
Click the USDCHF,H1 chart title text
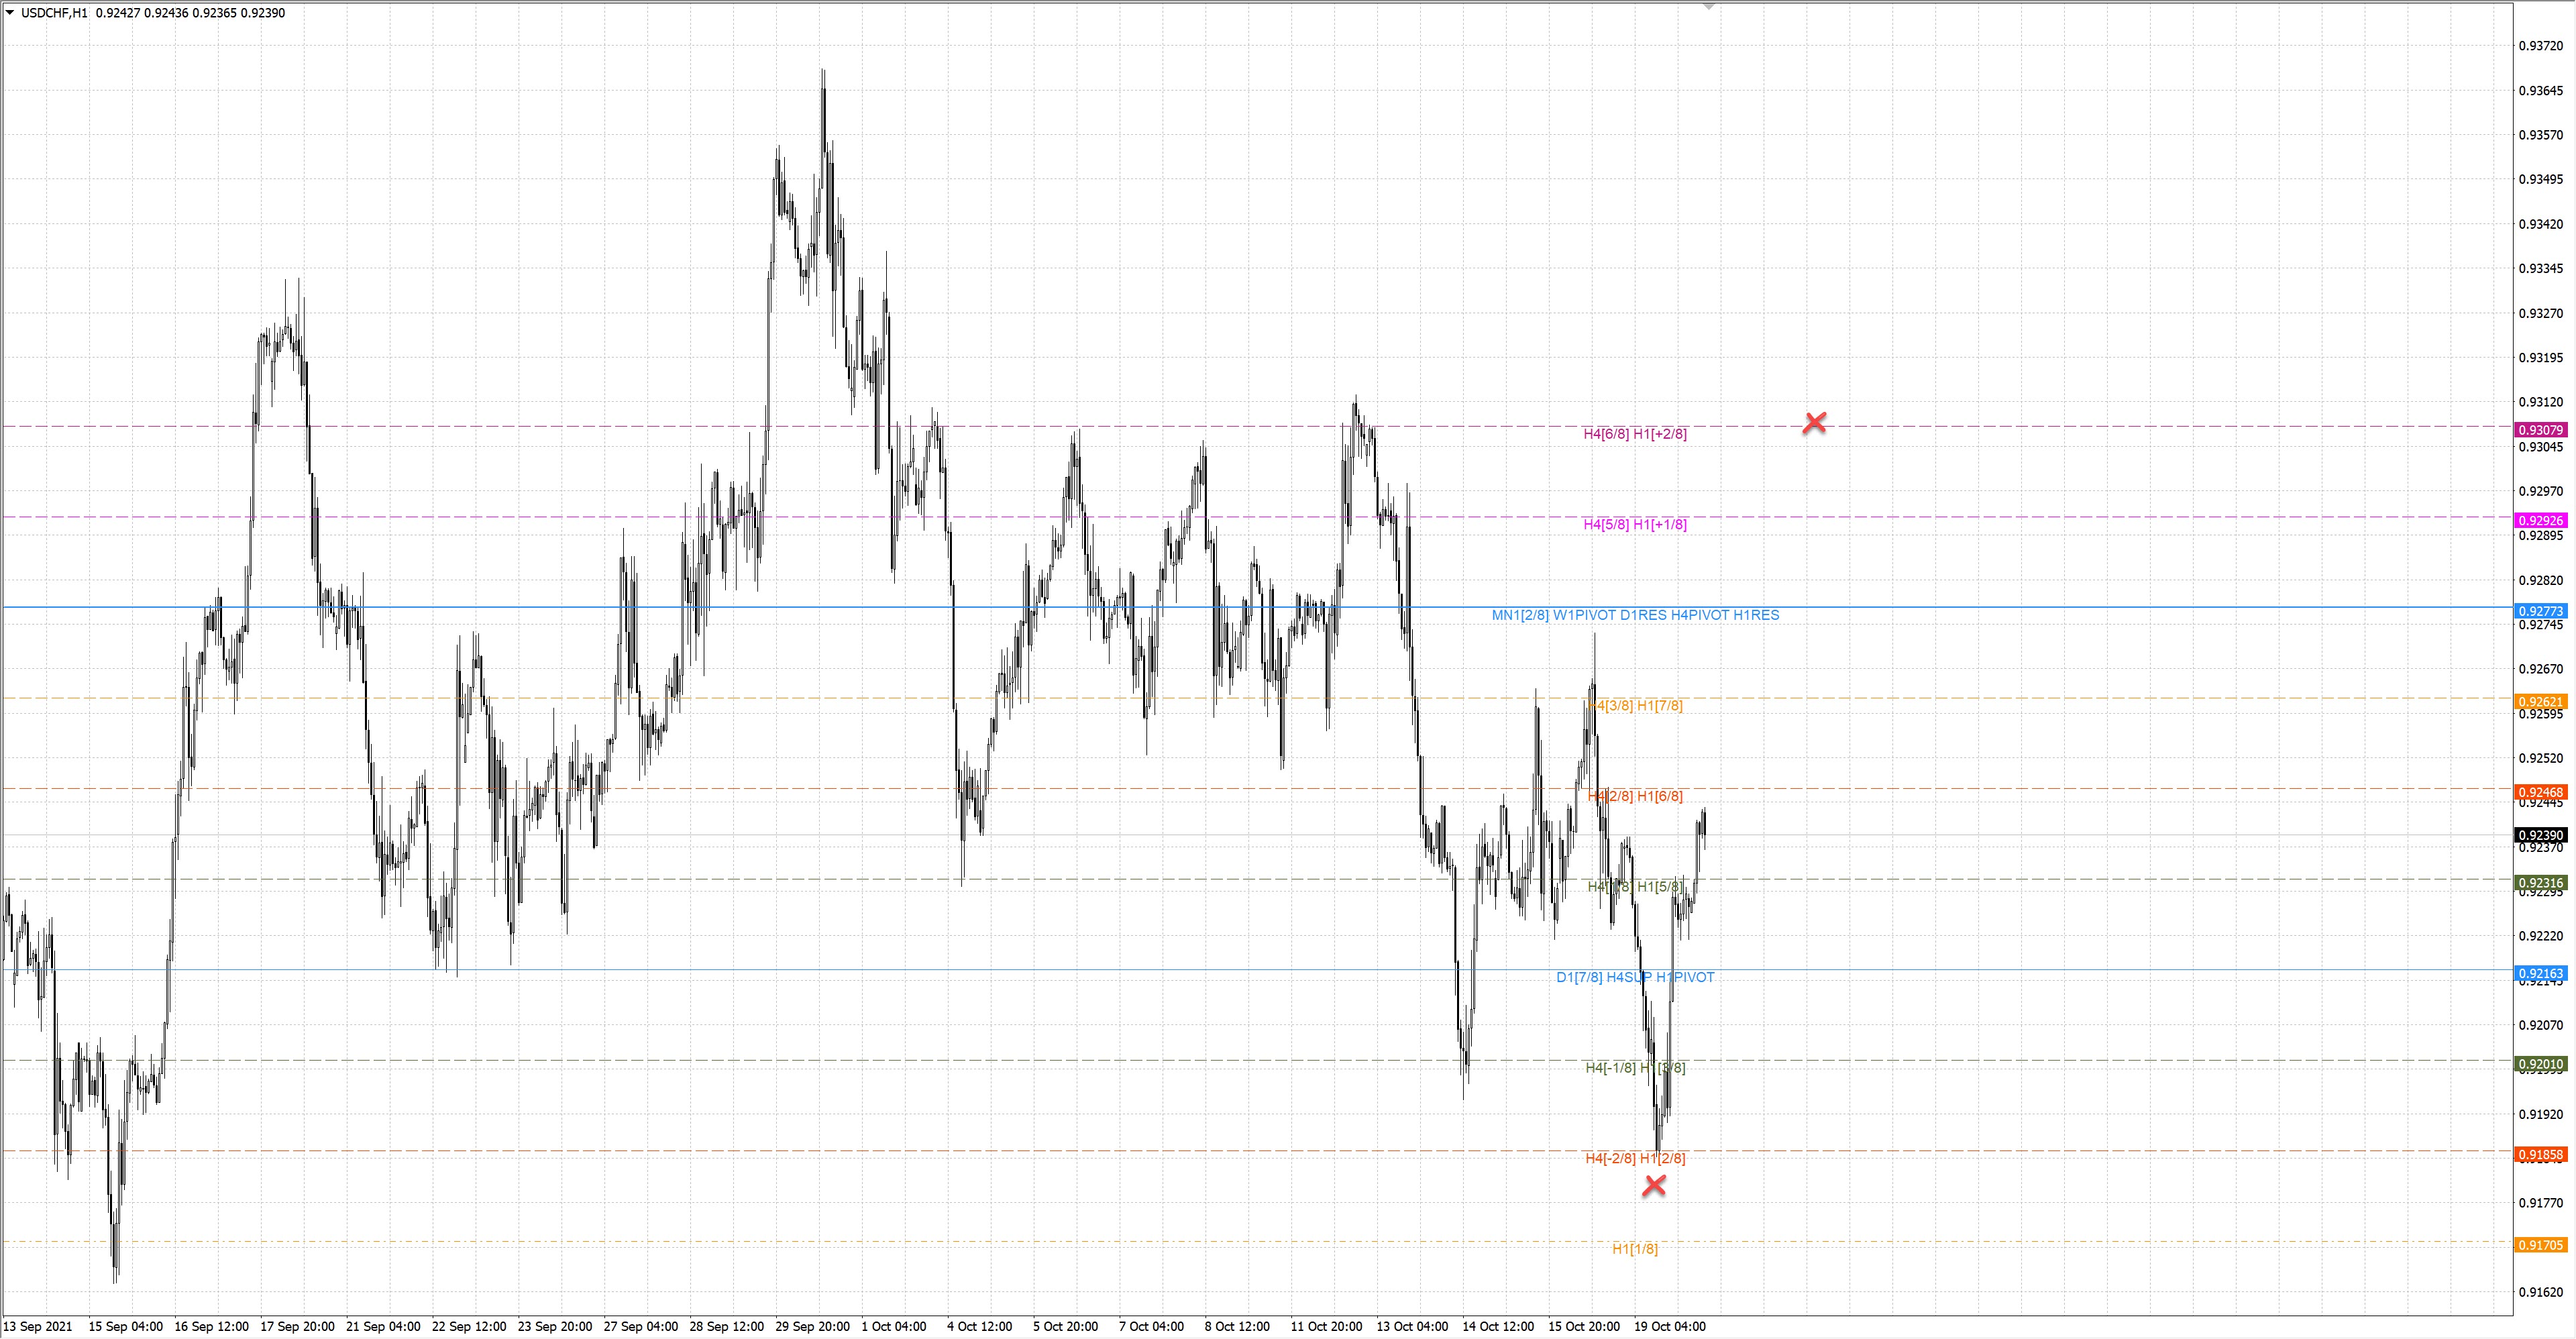click(54, 13)
